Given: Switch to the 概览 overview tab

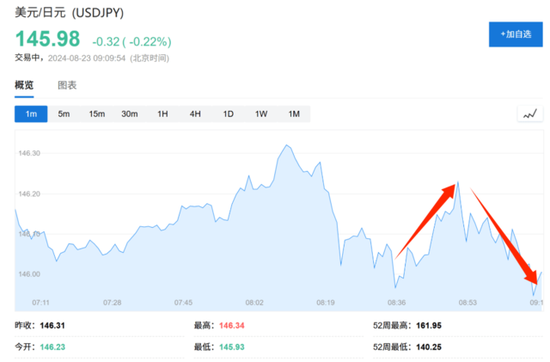Looking at the screenshot, I should coord(24,85).
